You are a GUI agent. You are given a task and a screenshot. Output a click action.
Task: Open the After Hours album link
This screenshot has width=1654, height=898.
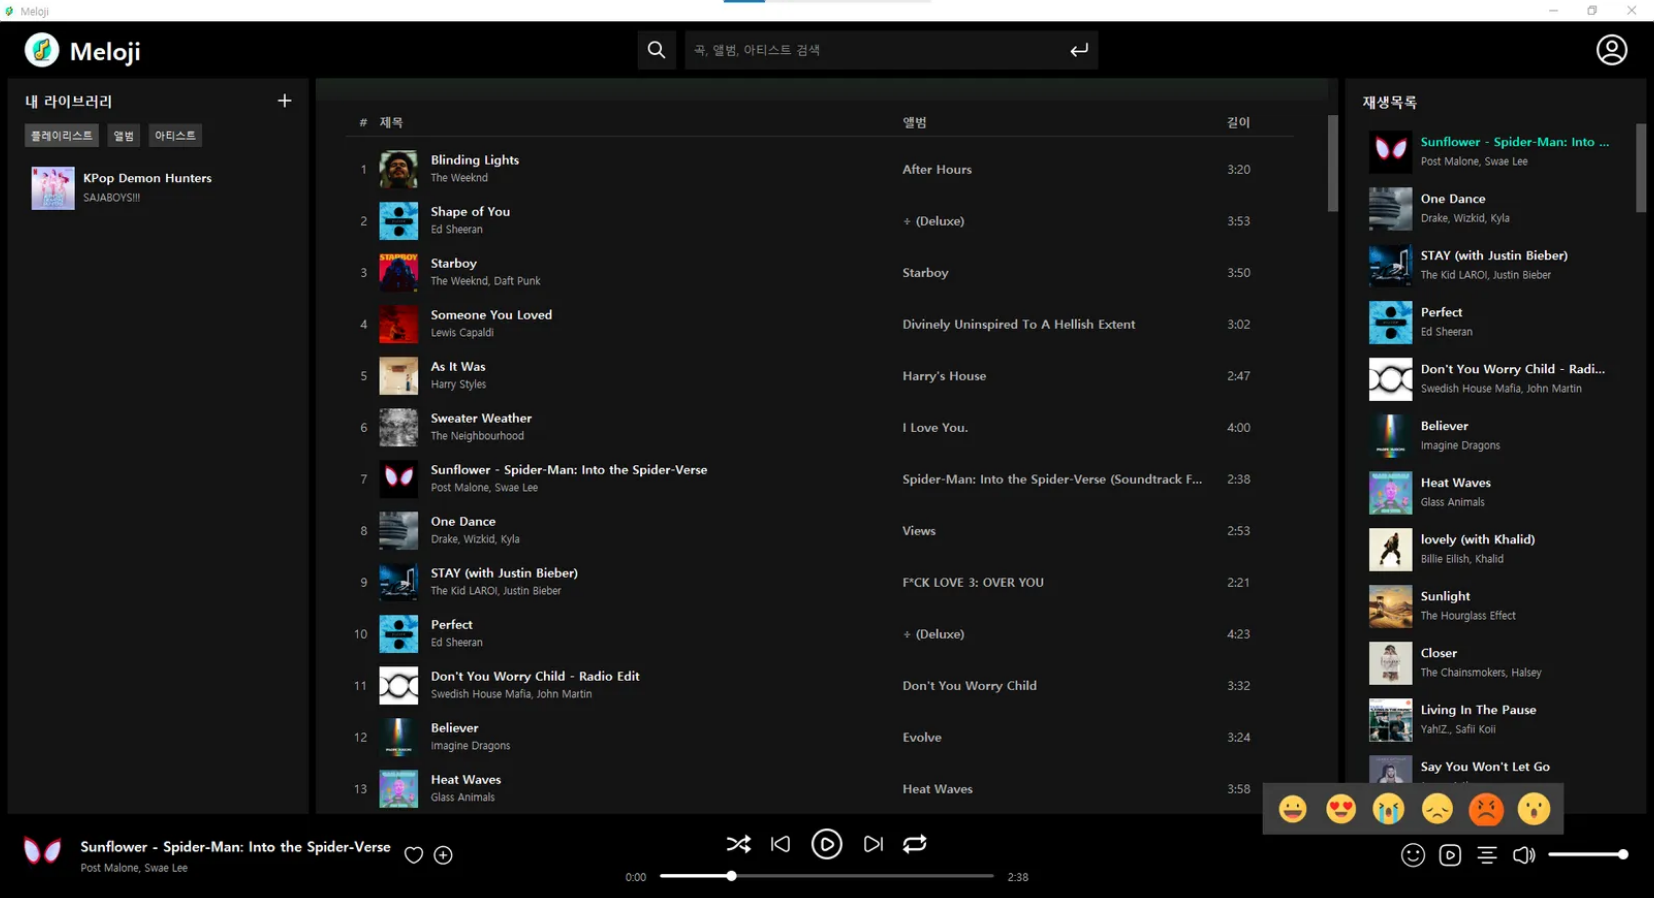tap(937, 169)
